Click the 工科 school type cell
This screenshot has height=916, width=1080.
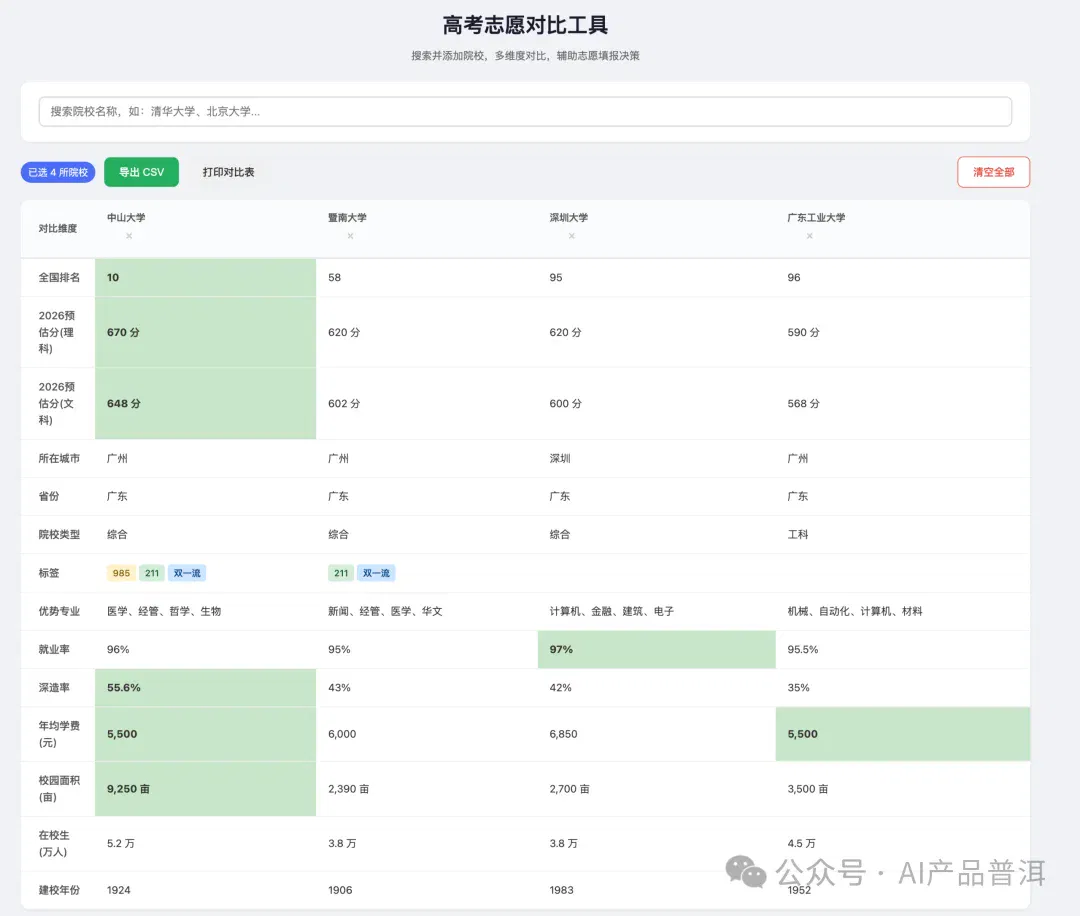[x=902, y=534]
